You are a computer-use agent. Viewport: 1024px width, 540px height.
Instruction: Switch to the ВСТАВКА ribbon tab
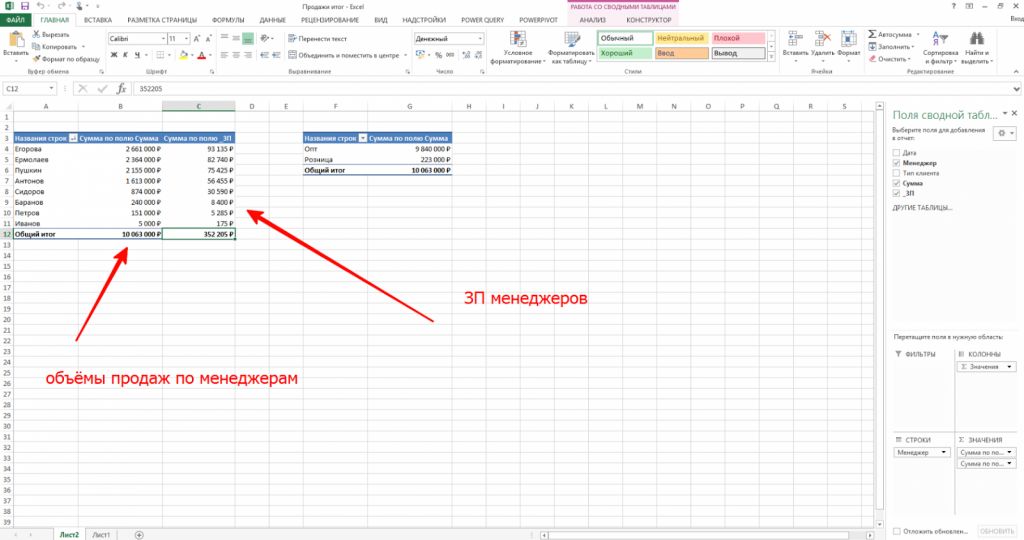coord(98,20)
